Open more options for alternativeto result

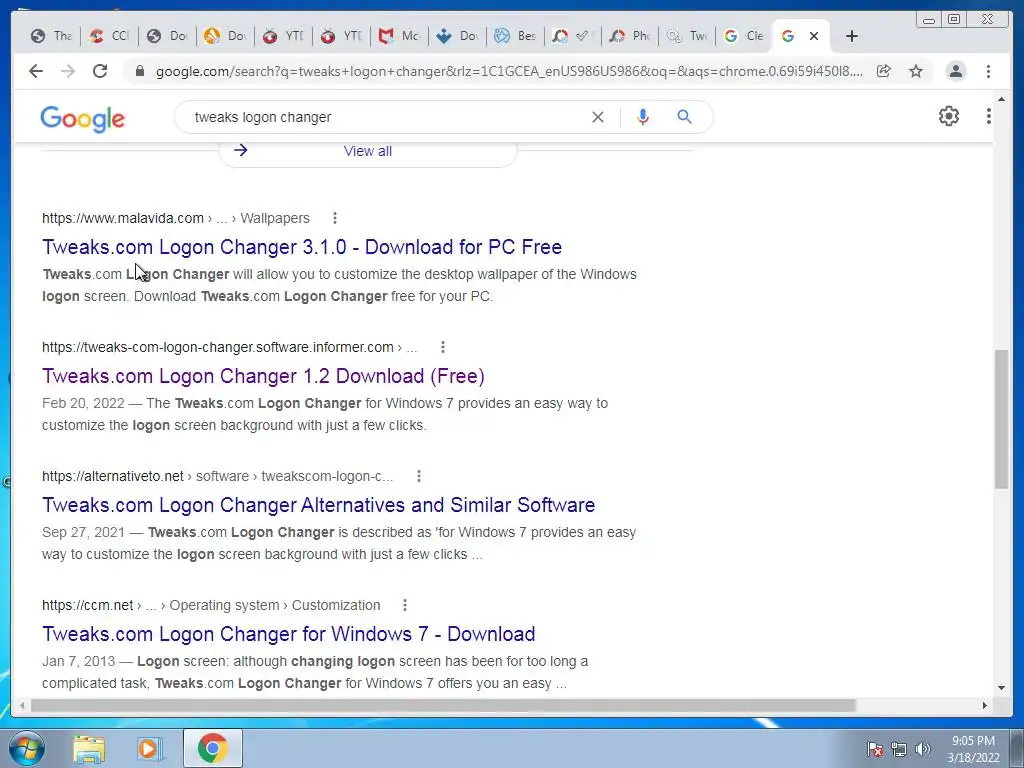point(419,476)
